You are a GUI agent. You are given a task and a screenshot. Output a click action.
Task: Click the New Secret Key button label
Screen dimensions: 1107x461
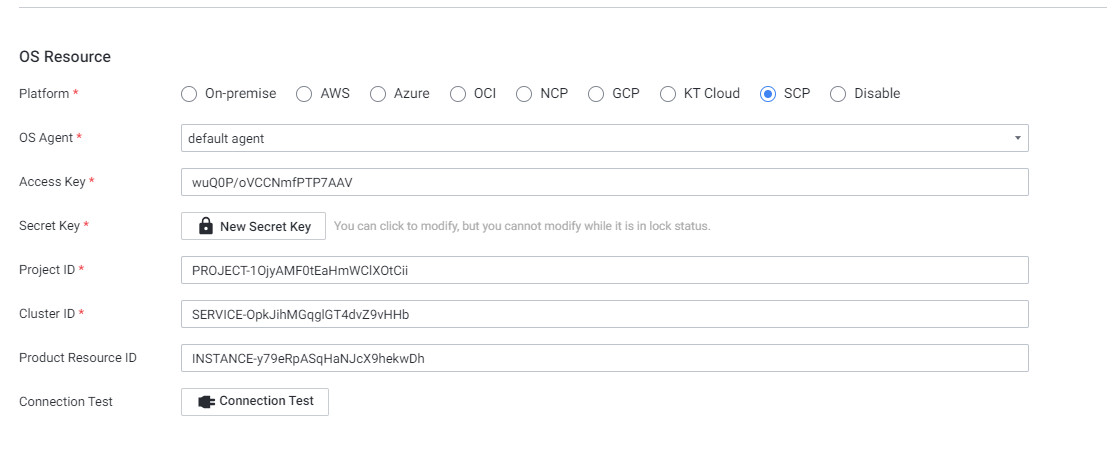(265, 226)
